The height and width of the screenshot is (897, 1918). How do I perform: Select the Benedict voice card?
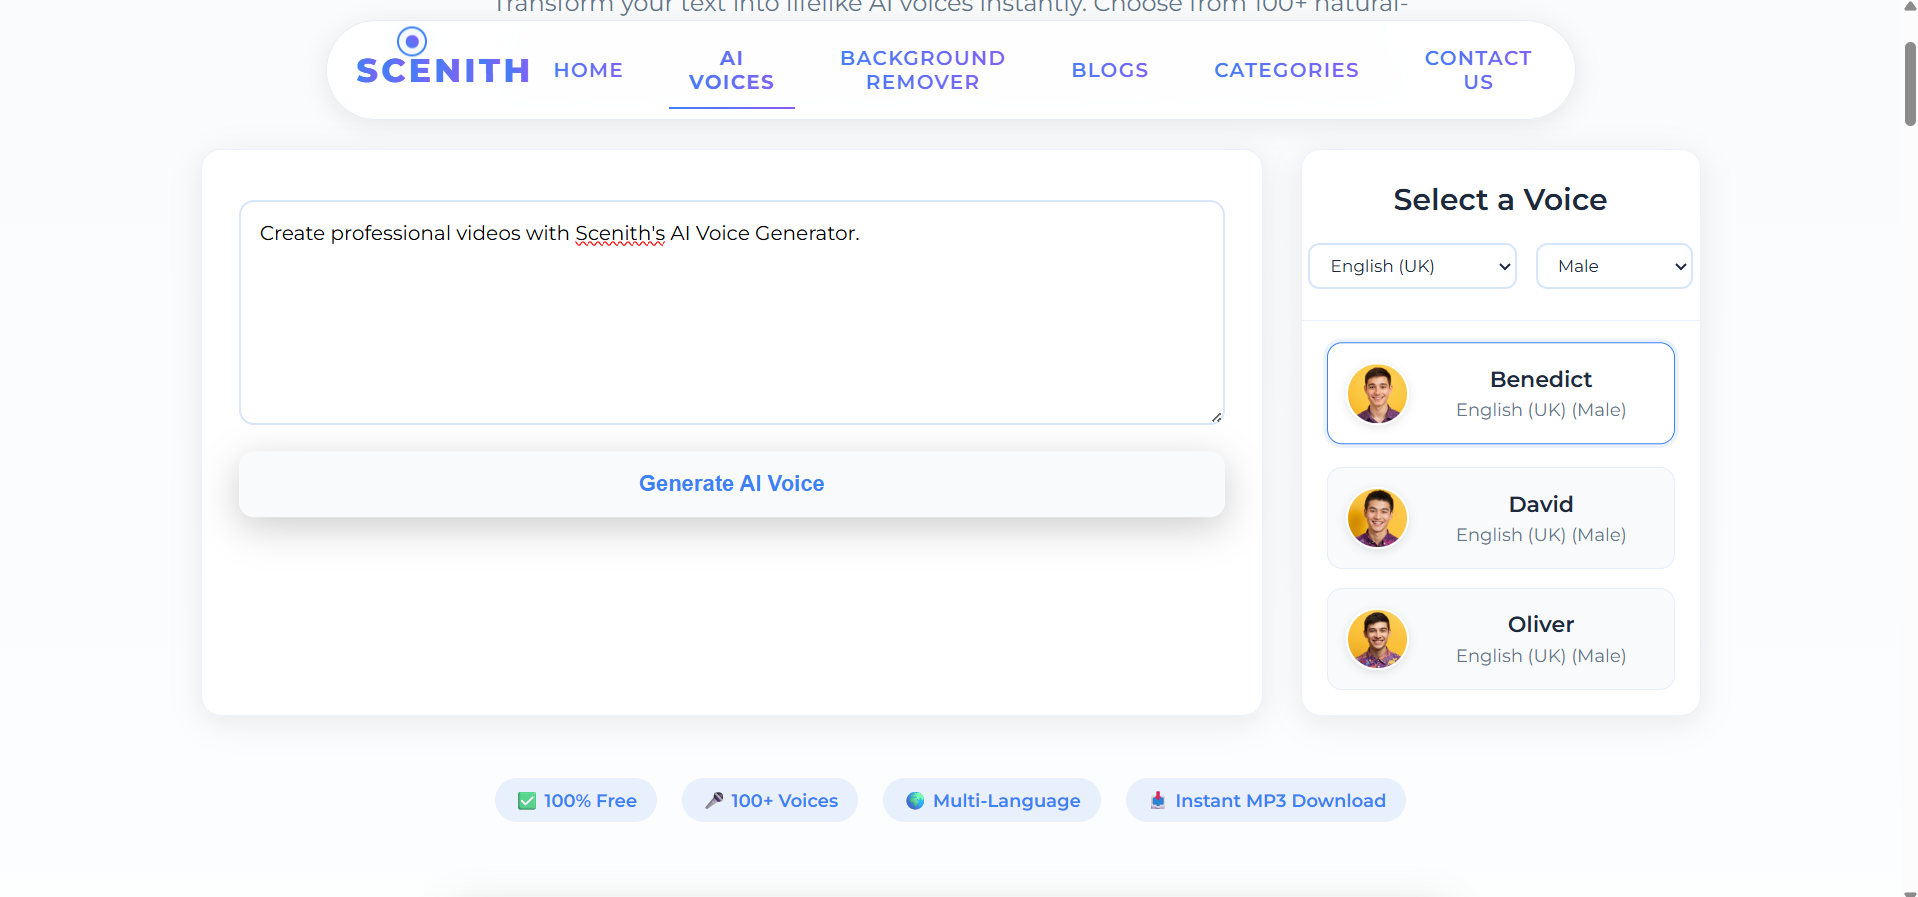coord(1500,393)
